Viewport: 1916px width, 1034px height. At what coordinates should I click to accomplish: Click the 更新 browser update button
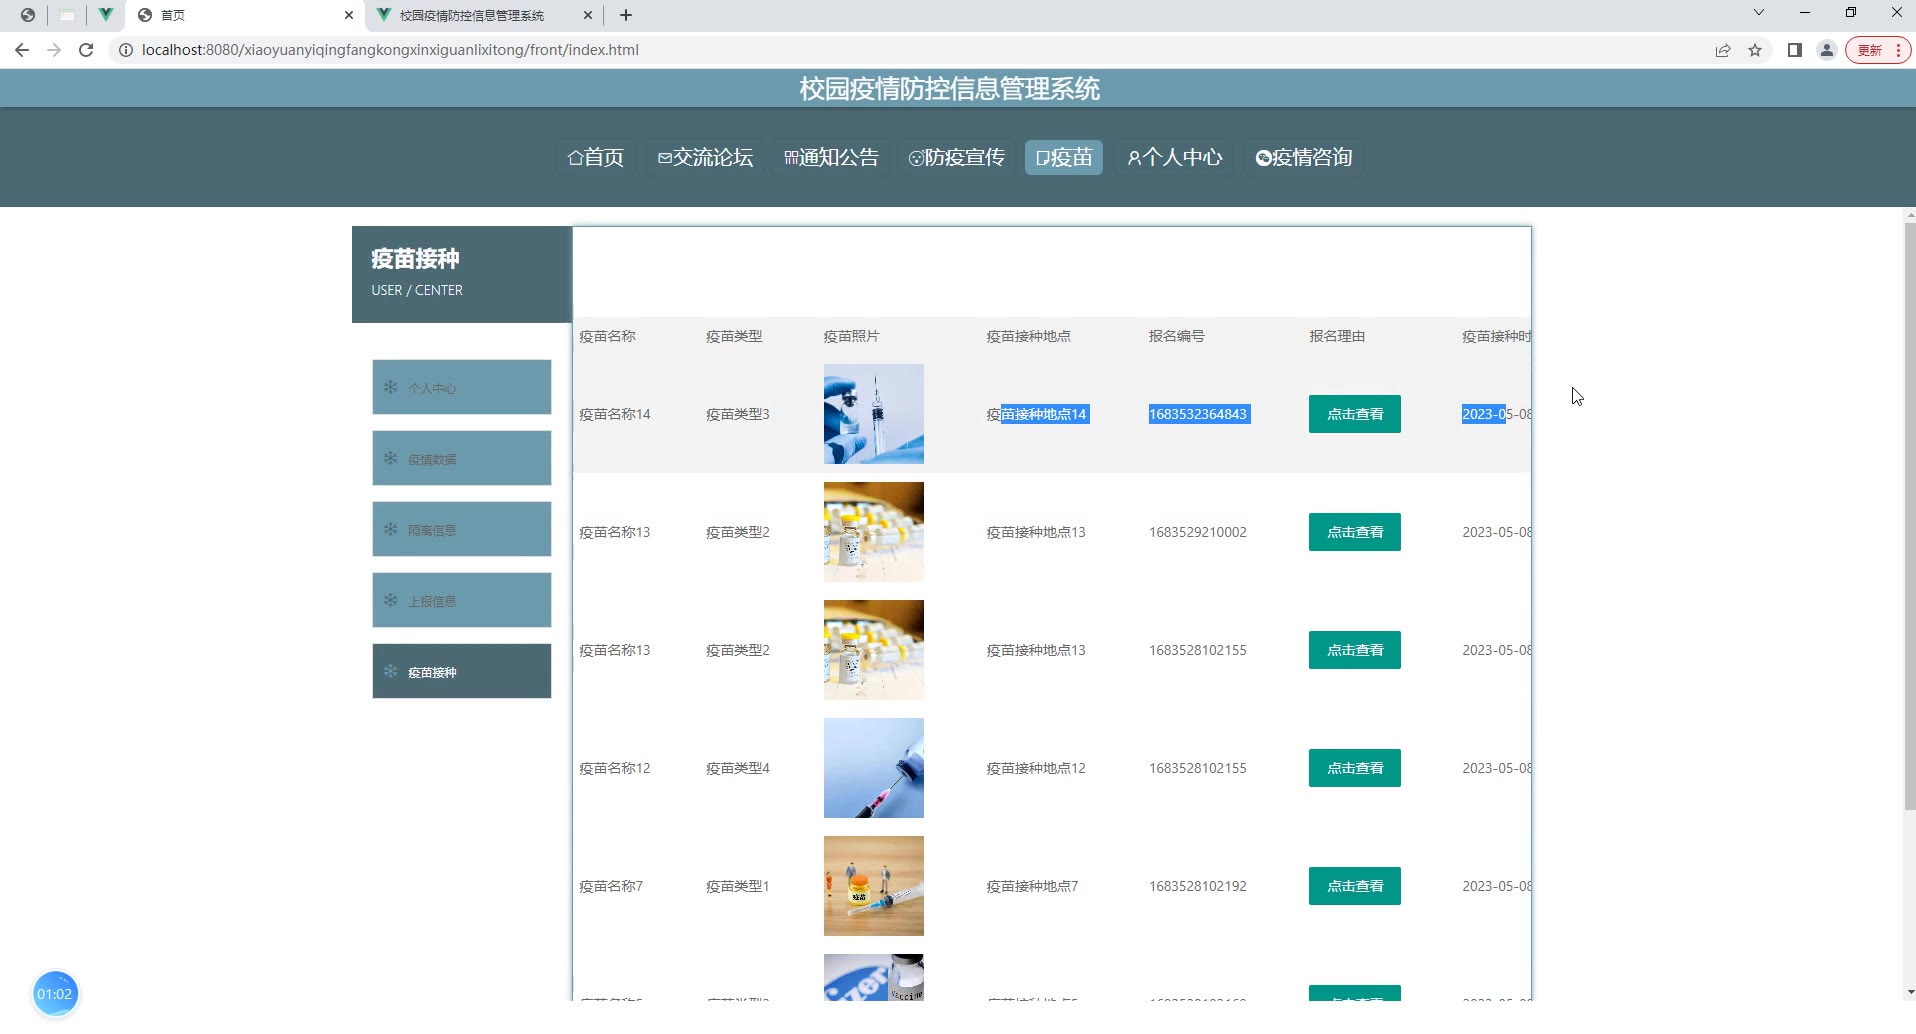[1878, 50]
